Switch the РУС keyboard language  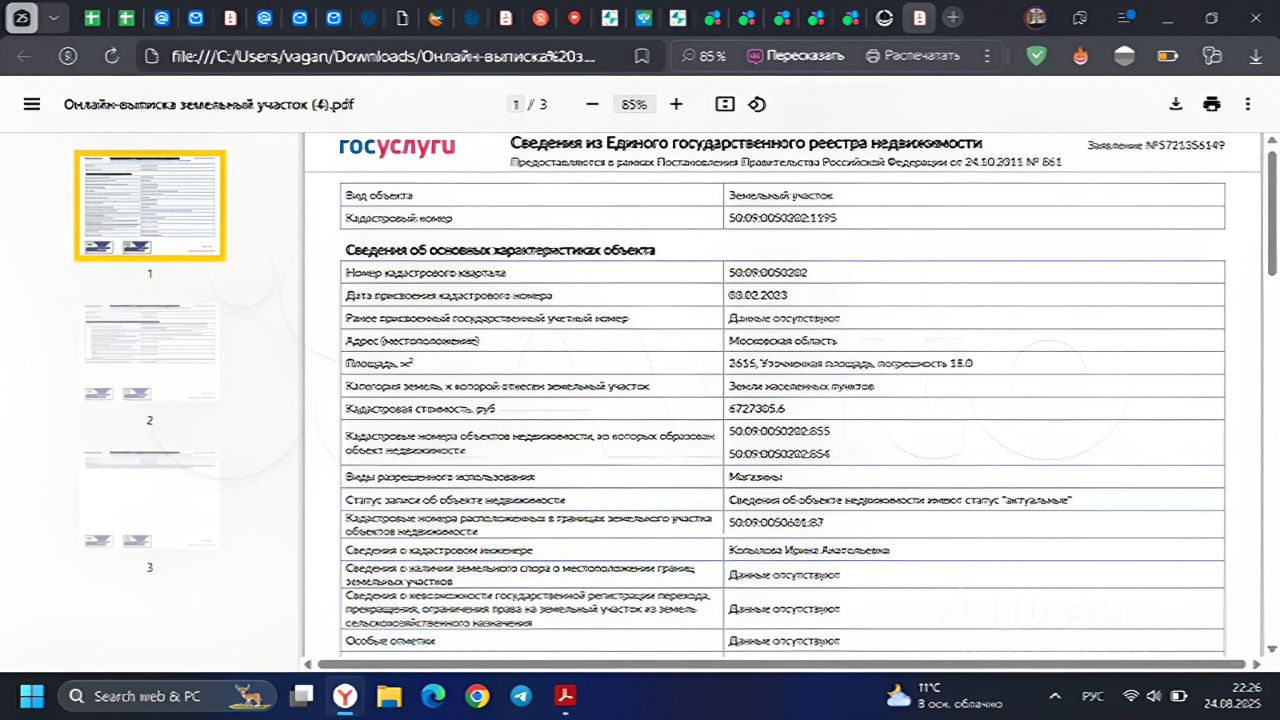pos(1093,696)
